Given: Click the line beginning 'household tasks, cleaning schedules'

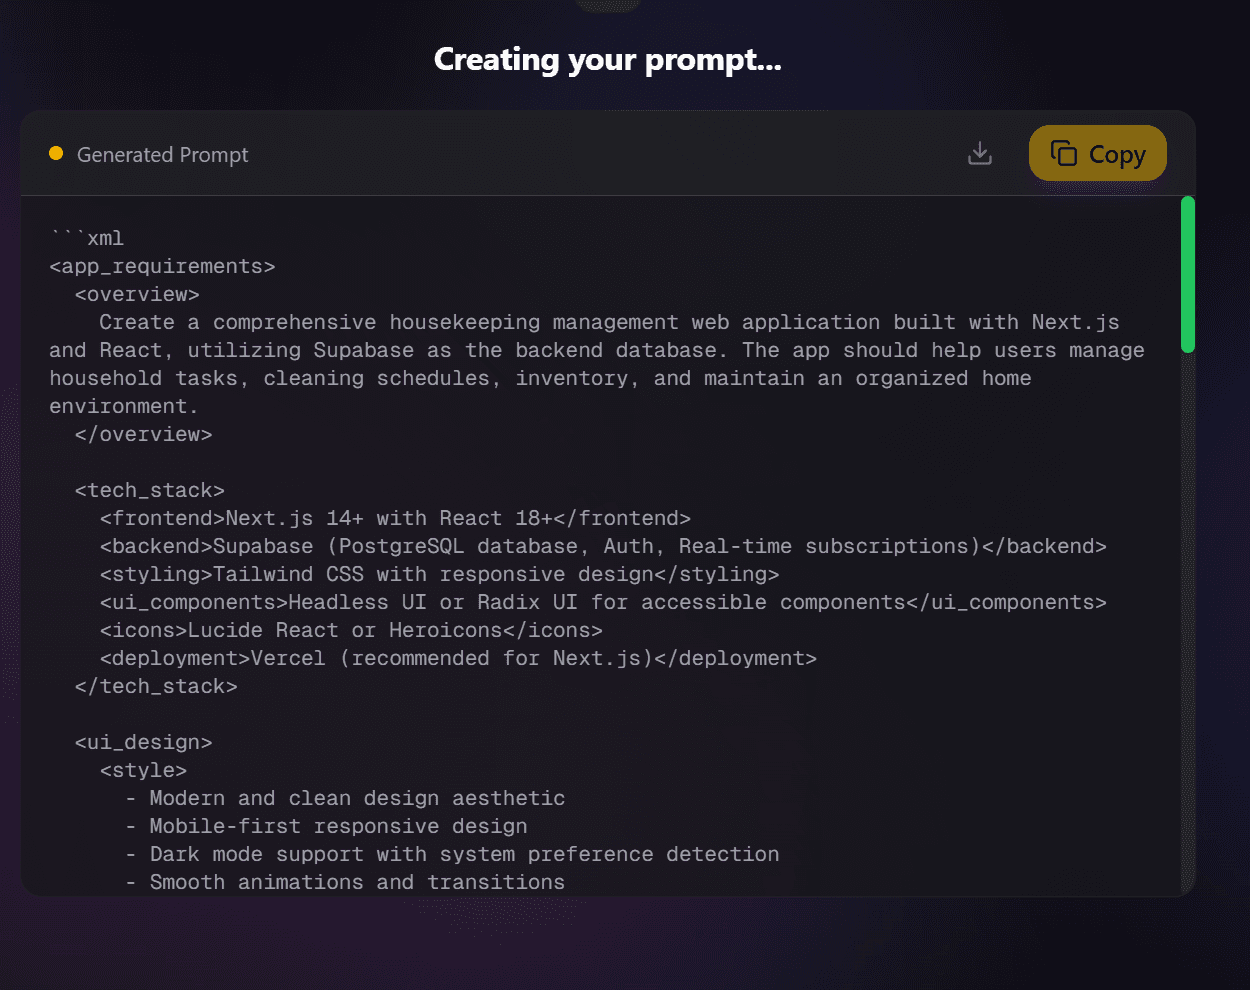Looking at the screenshot, I should tap(540, 379).
